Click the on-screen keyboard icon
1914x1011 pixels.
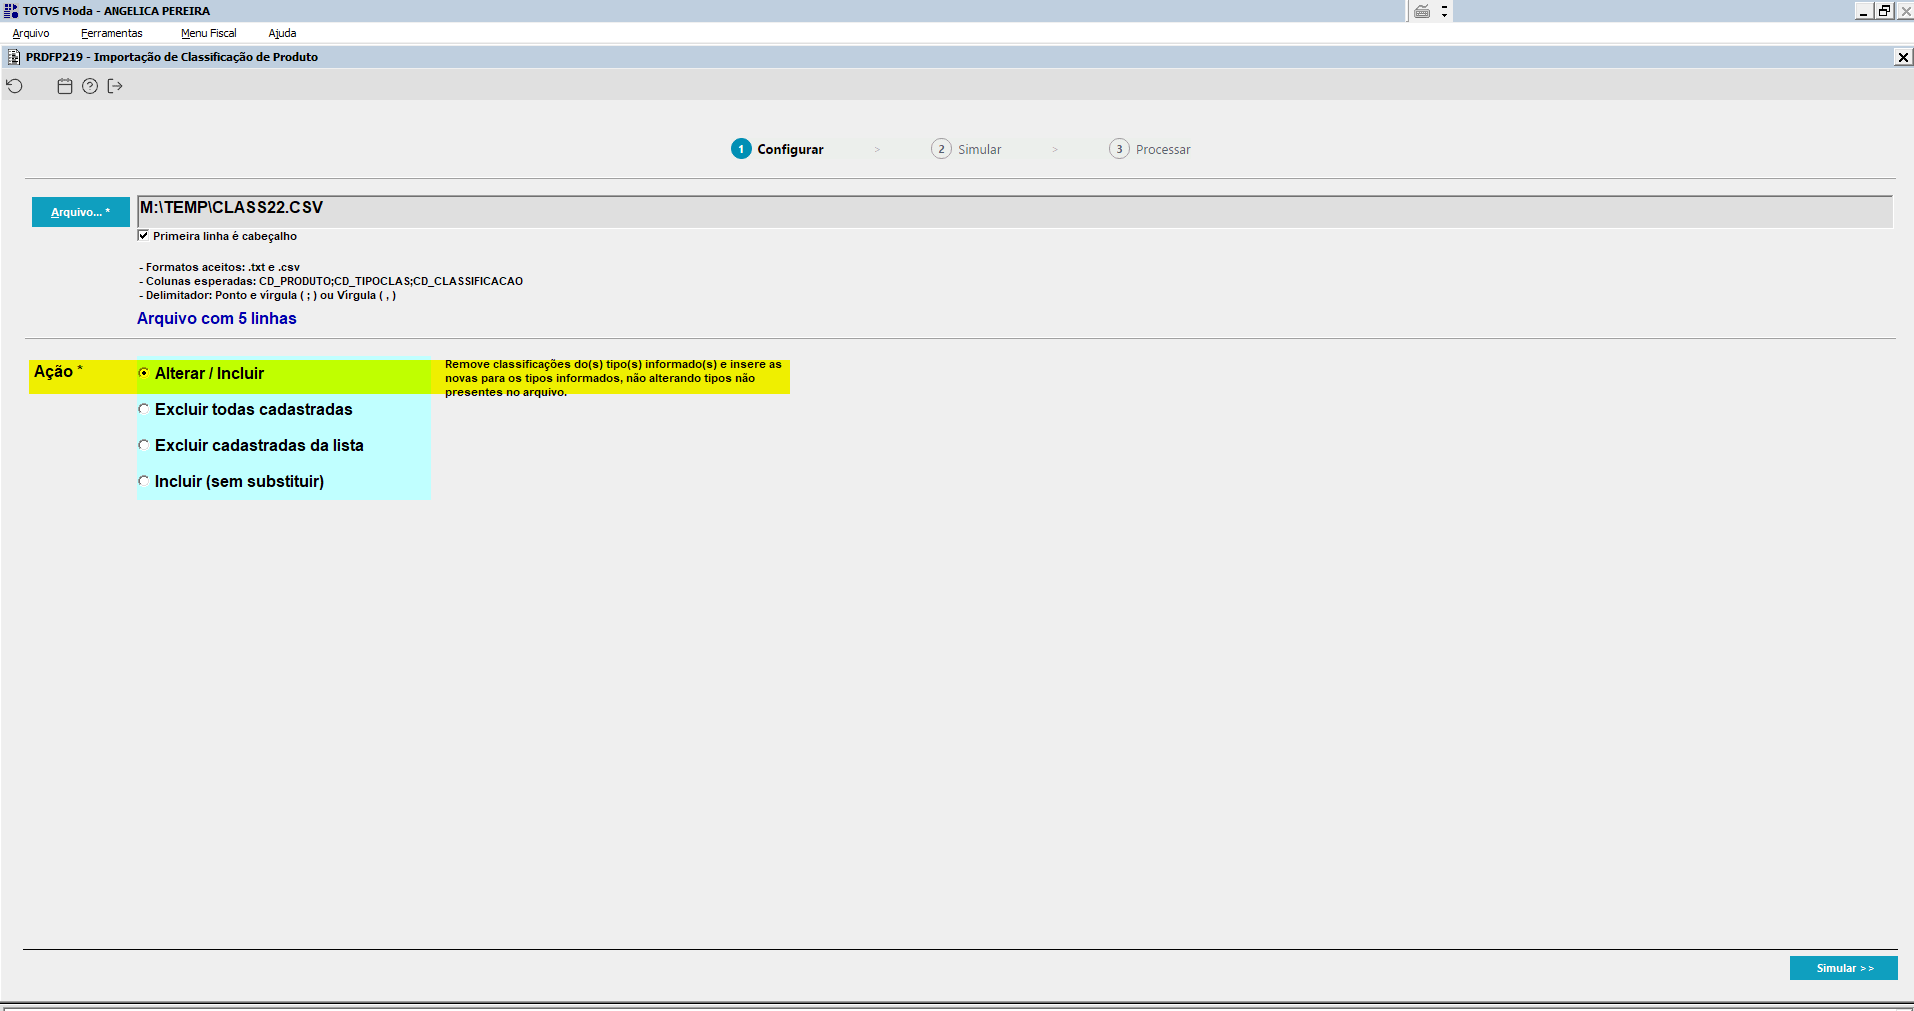coord(1422,11)
